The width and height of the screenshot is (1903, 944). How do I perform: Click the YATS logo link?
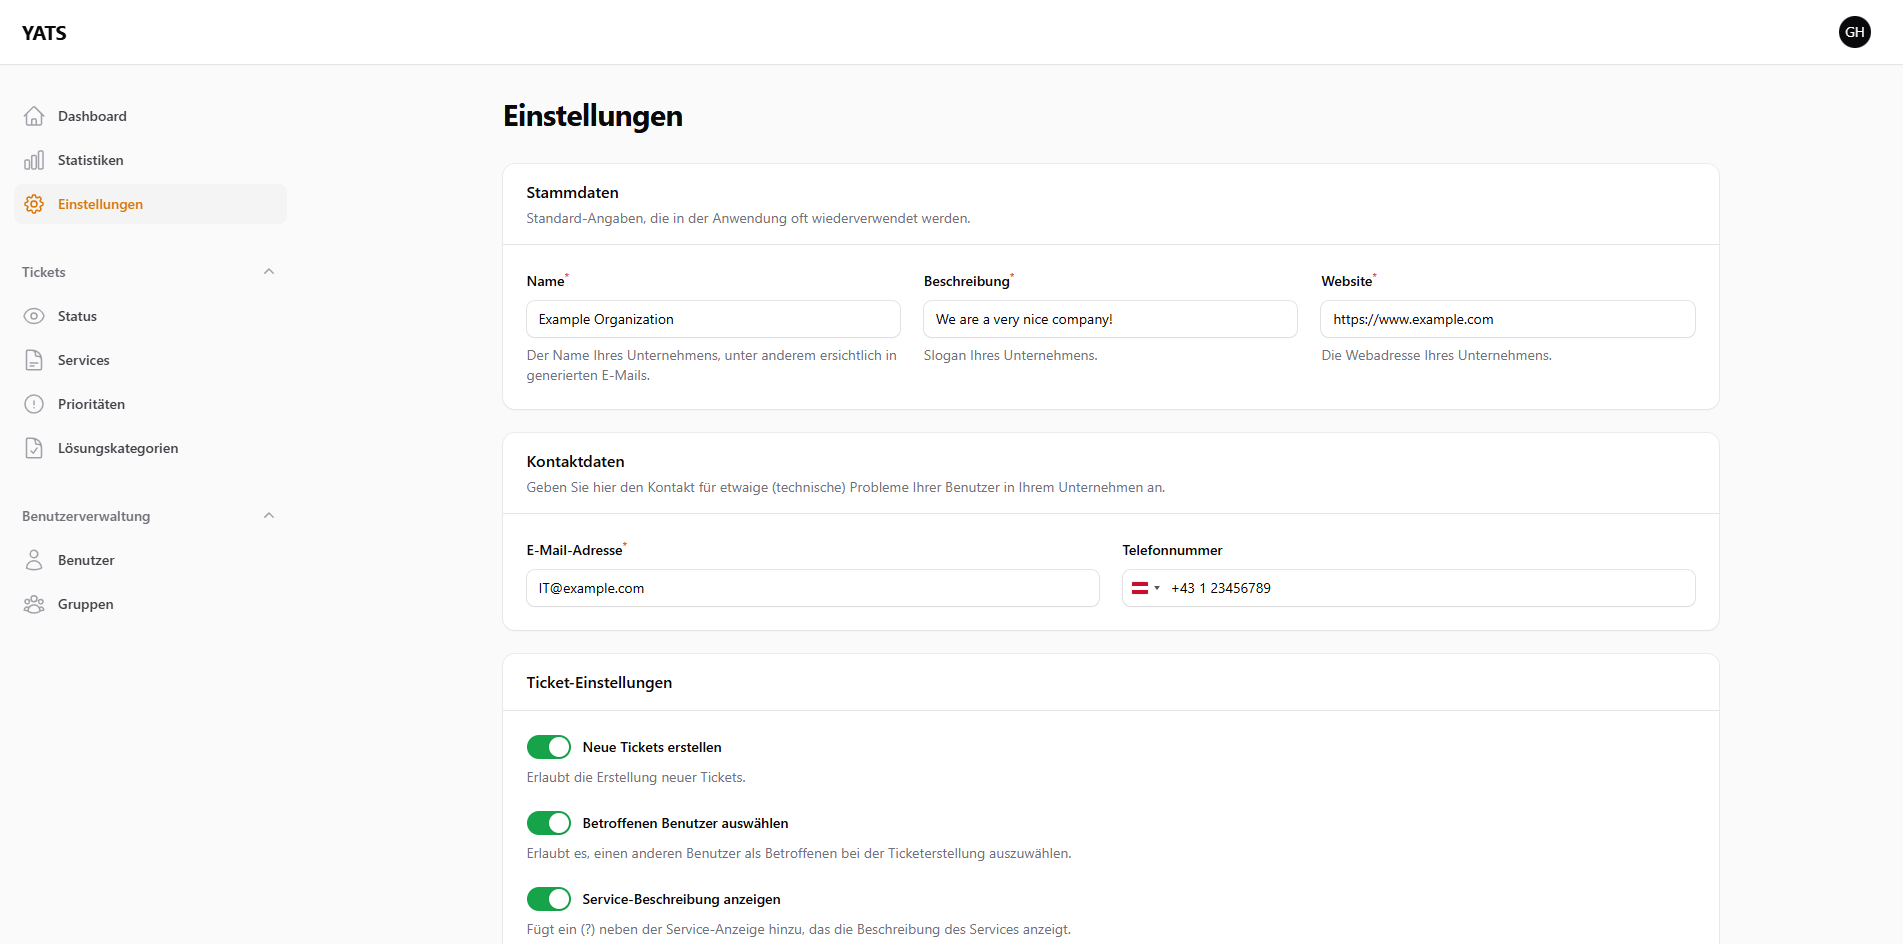pos(44,33)
